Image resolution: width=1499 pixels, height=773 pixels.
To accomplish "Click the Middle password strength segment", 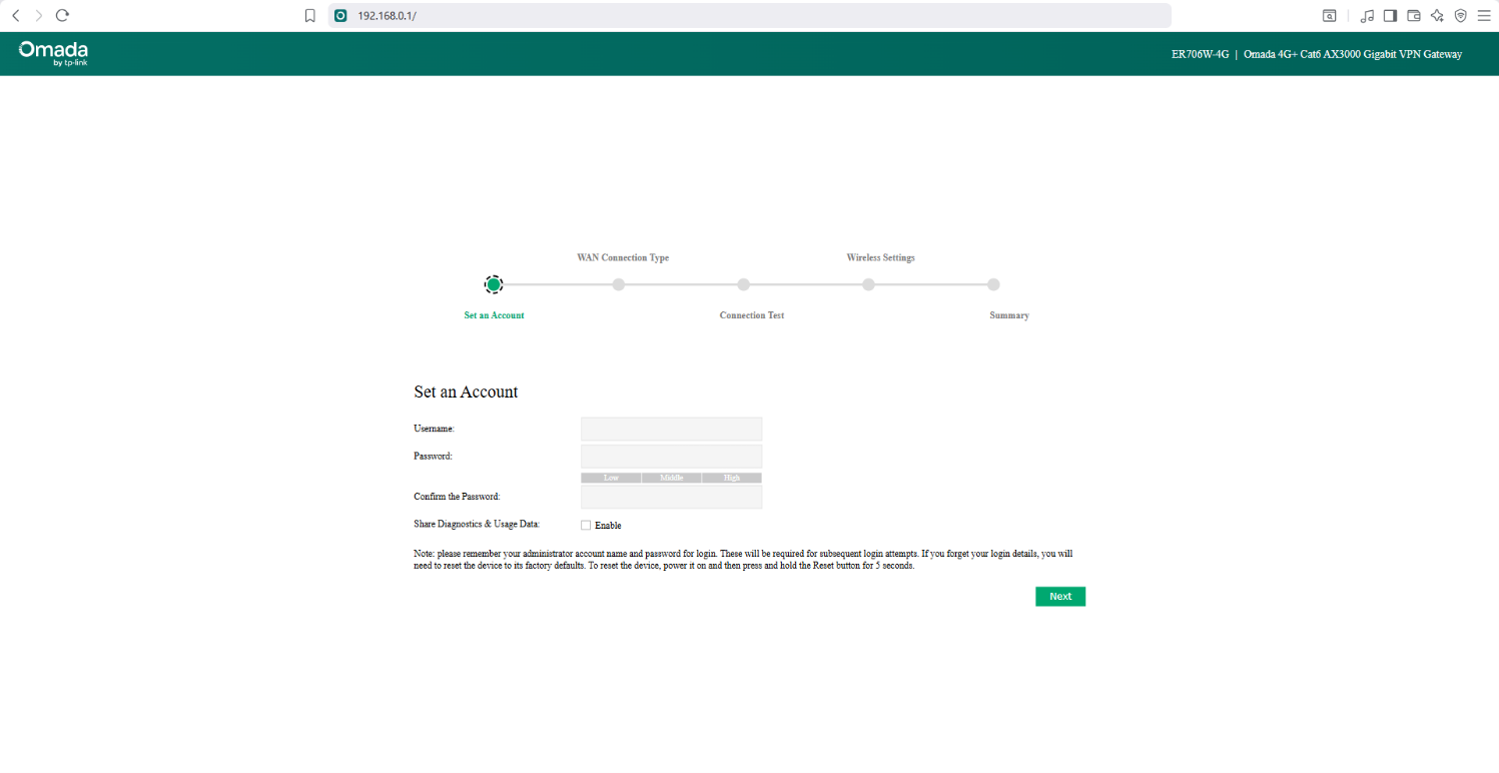I will point(672,478).
